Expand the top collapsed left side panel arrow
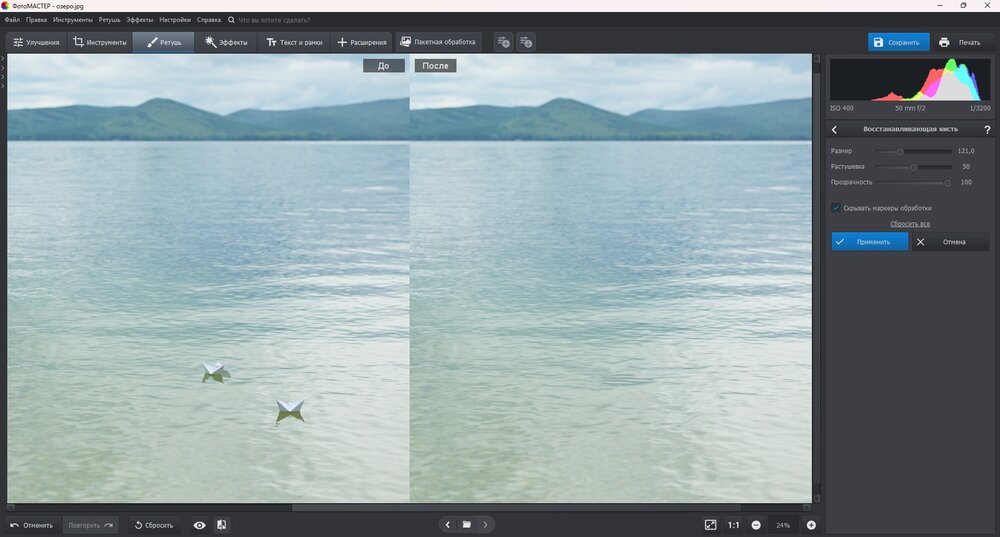Screen dimensions: 1000x537 [3, 60]
